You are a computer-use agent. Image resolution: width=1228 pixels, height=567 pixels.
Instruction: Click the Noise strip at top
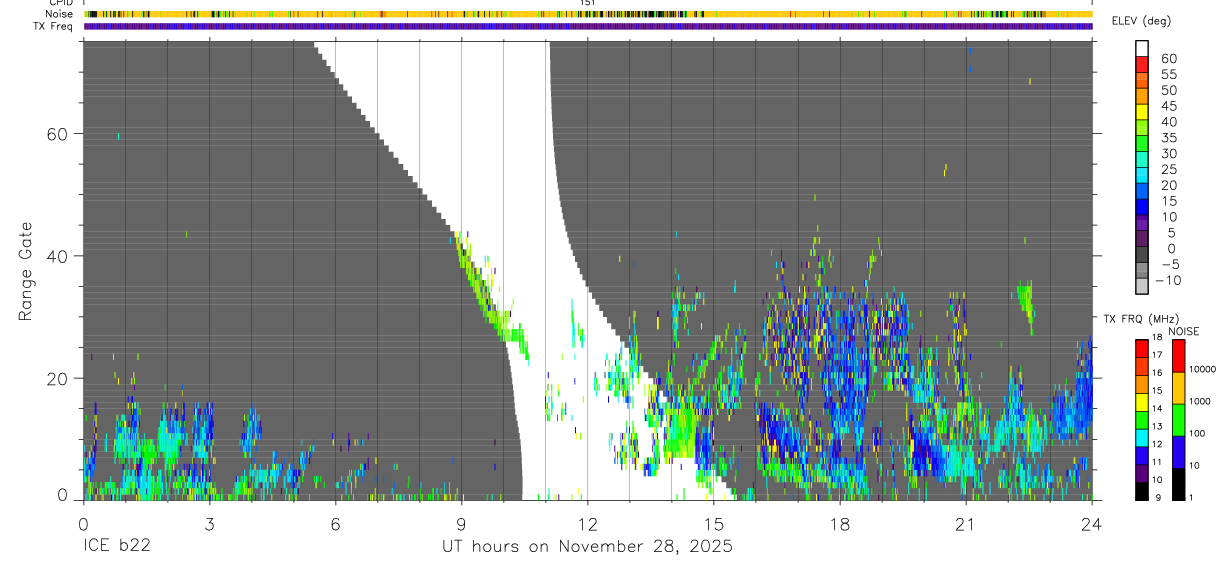(587, 14)
